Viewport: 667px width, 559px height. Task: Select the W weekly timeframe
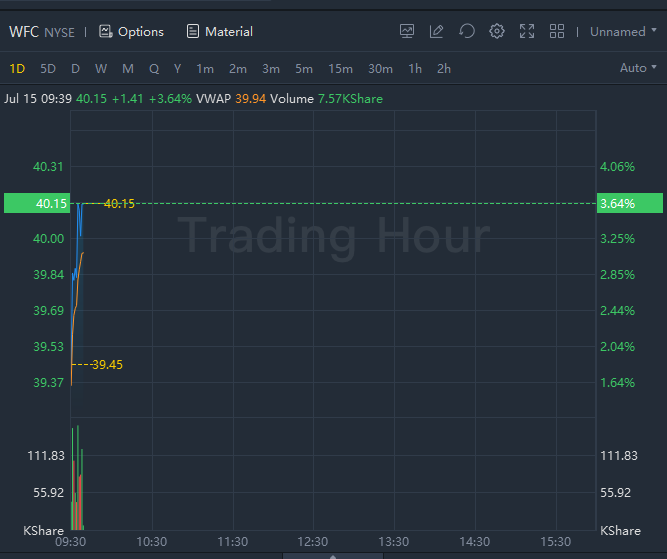(x=101, y=68)
